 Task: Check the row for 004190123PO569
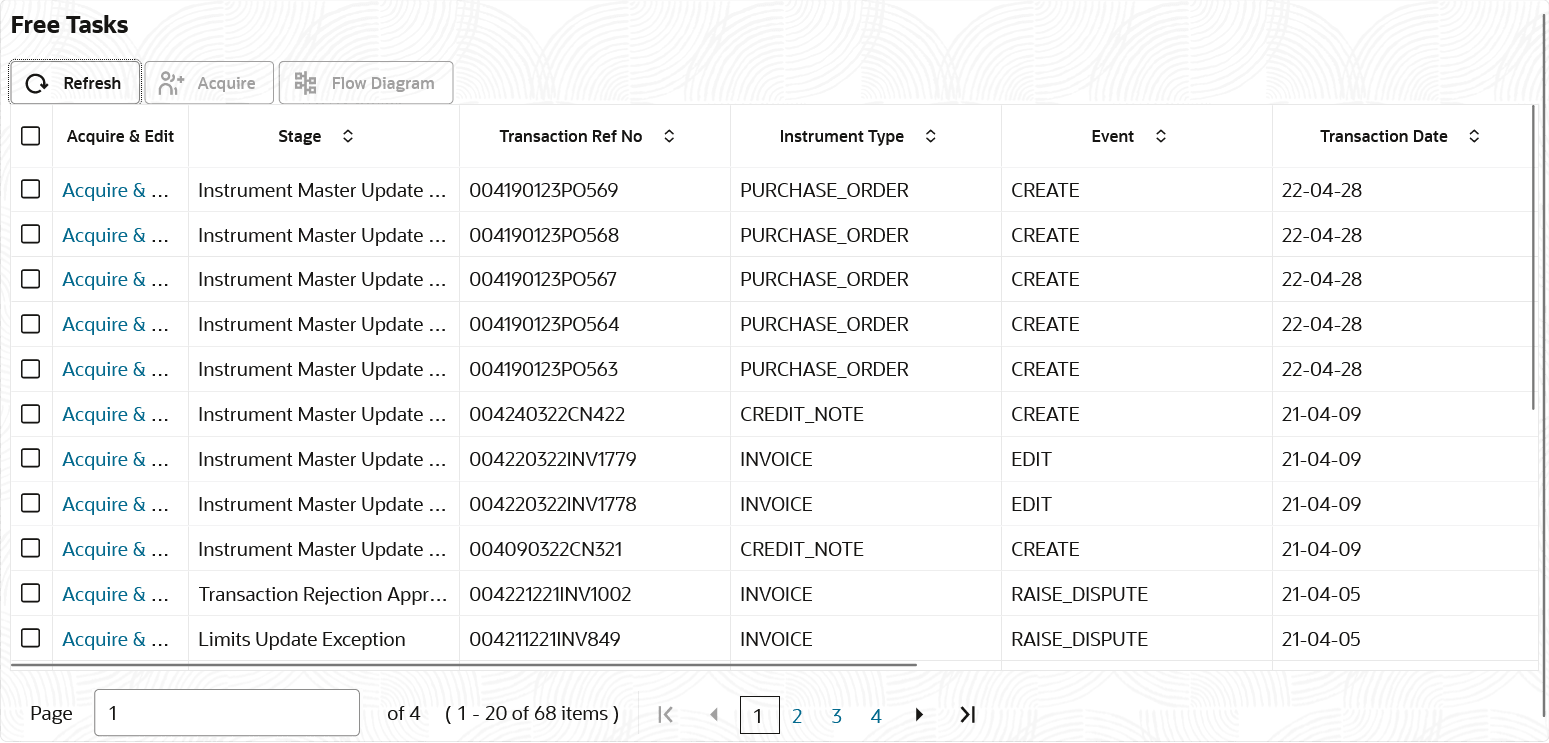pyautogui.click(x=31, y=189)
